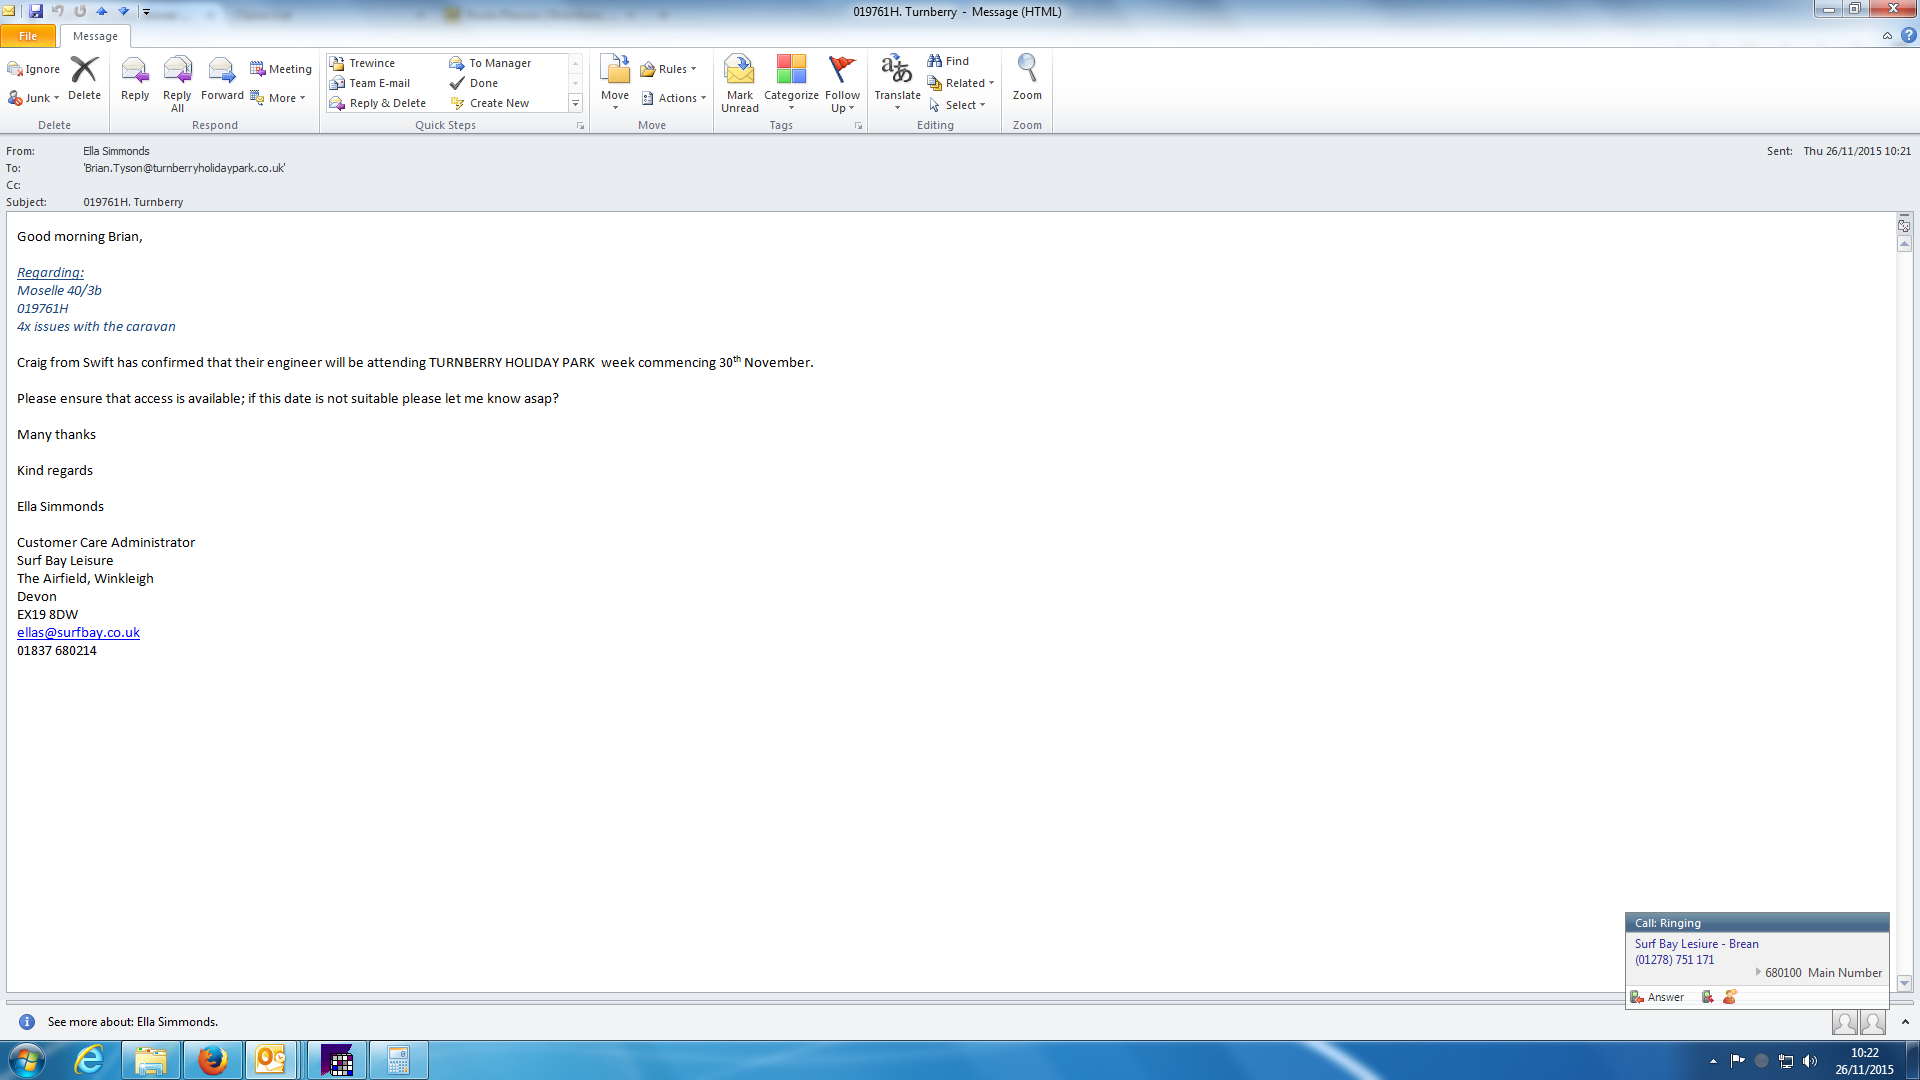The width and height of the screenshot is (1920, 1080).
Task: Answer the ringing call popup
Action: point(1658,997)
